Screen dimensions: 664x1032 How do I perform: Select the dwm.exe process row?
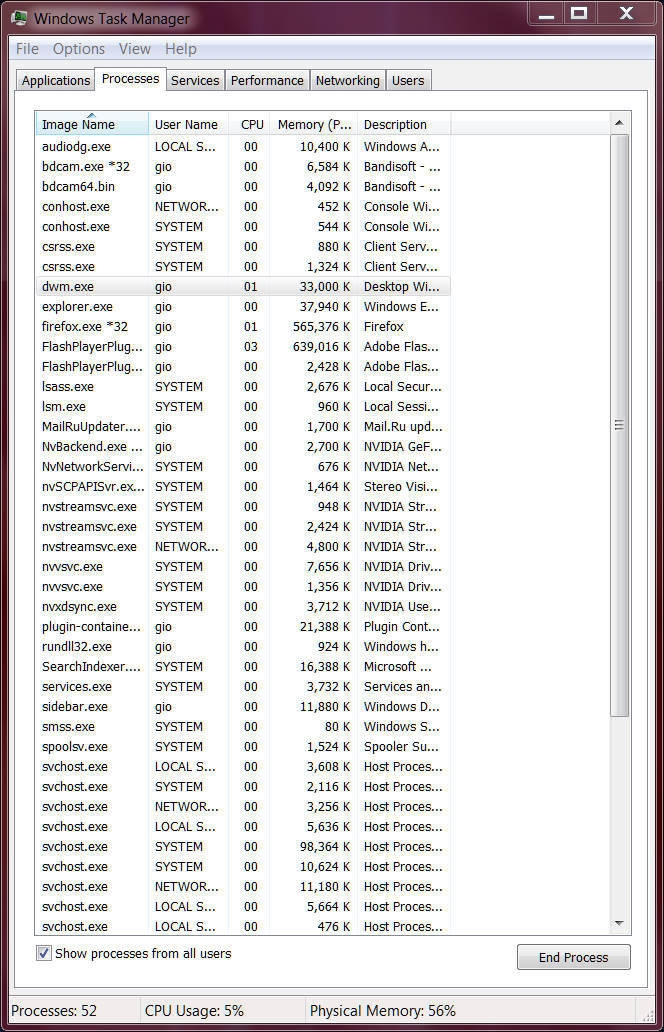coord(243,286)
